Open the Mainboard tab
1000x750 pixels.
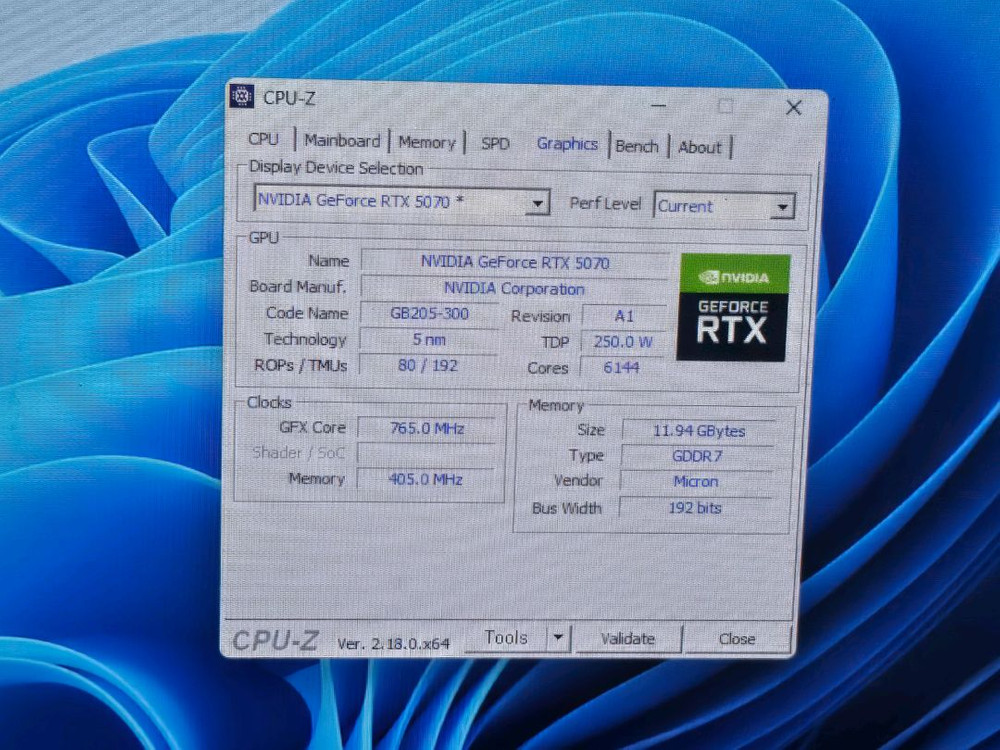tap(342, 141)
